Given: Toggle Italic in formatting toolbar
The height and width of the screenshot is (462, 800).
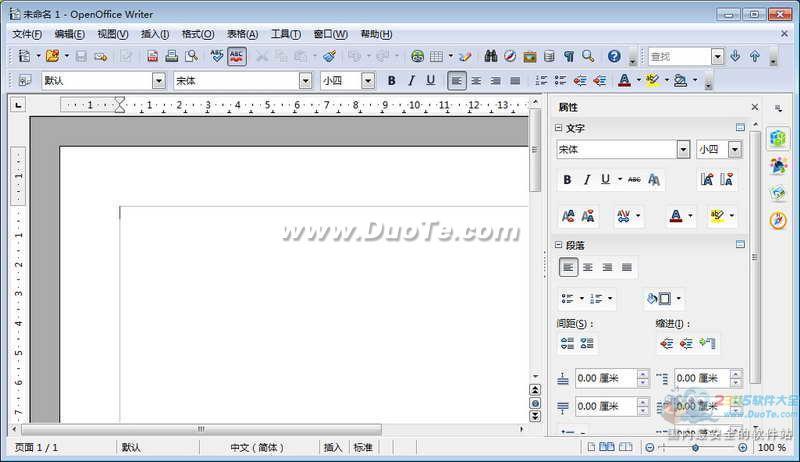Looking at the screenshot, I should [411, 81].
